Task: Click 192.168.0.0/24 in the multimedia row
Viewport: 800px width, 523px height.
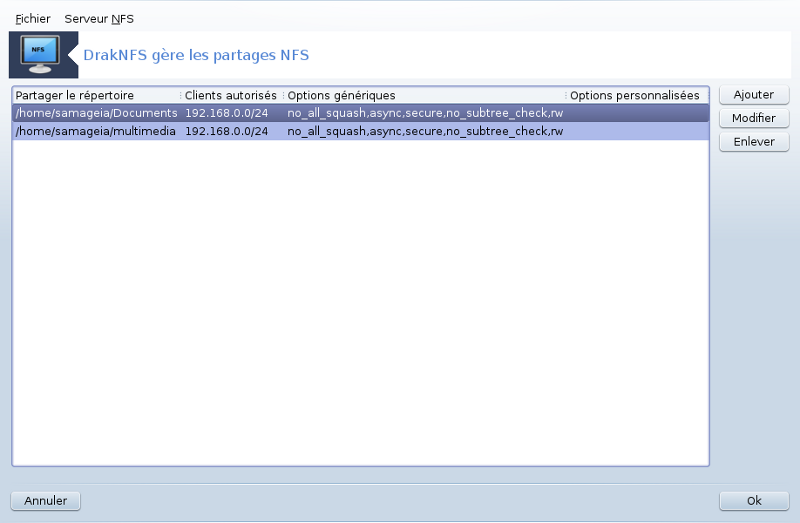Action: (227, 131)
